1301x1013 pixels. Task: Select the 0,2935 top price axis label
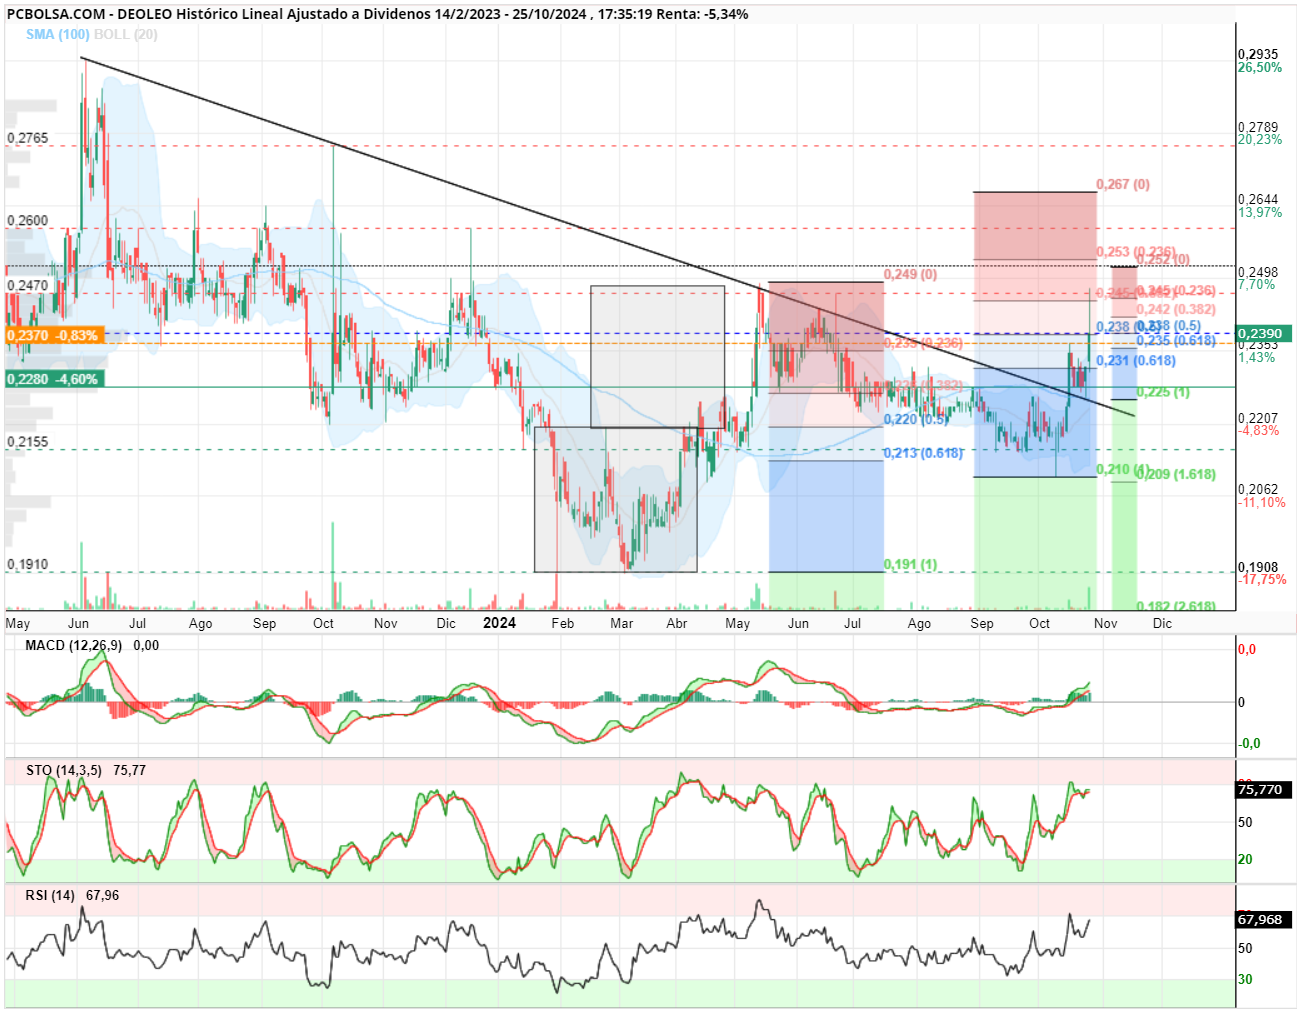click(1258, 54)
